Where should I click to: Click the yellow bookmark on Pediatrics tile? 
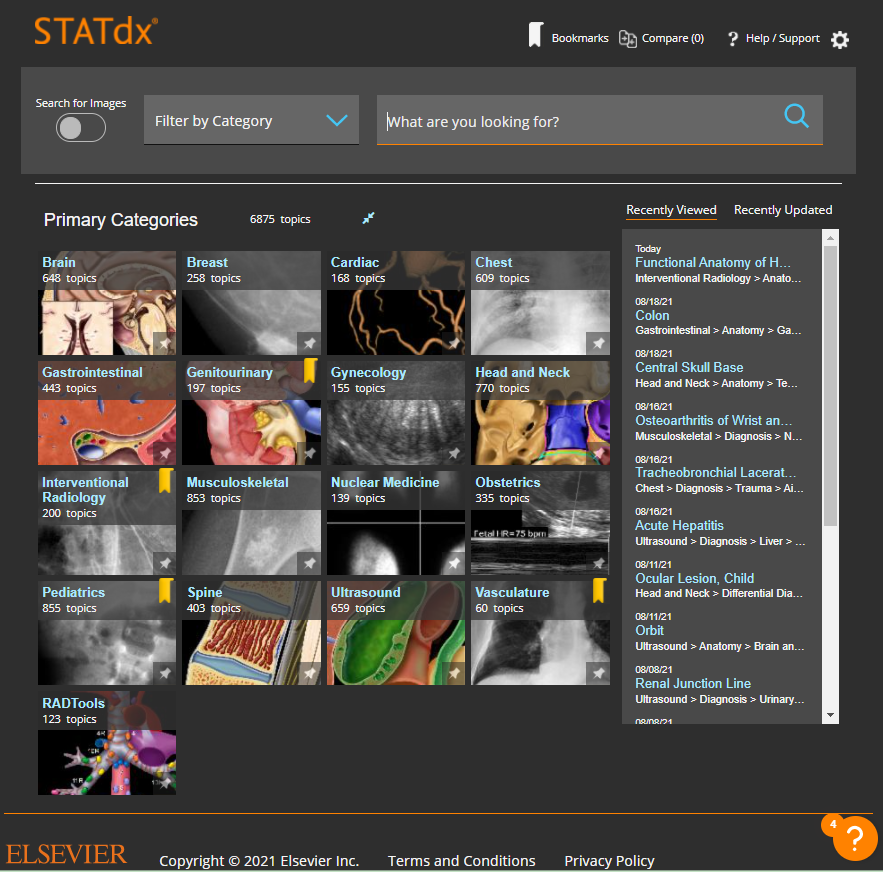click(165, 590)
